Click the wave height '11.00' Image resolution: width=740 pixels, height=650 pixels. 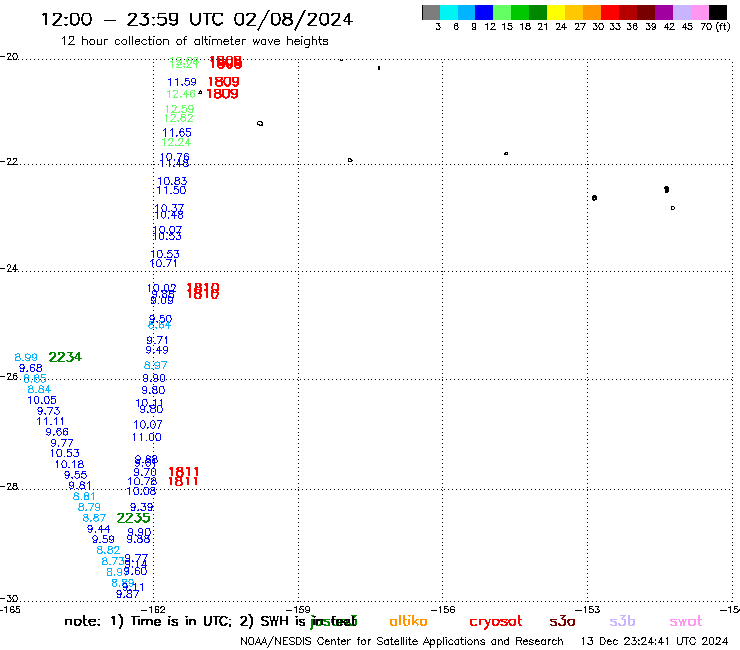pyautogui.click(x=146, y=438)
